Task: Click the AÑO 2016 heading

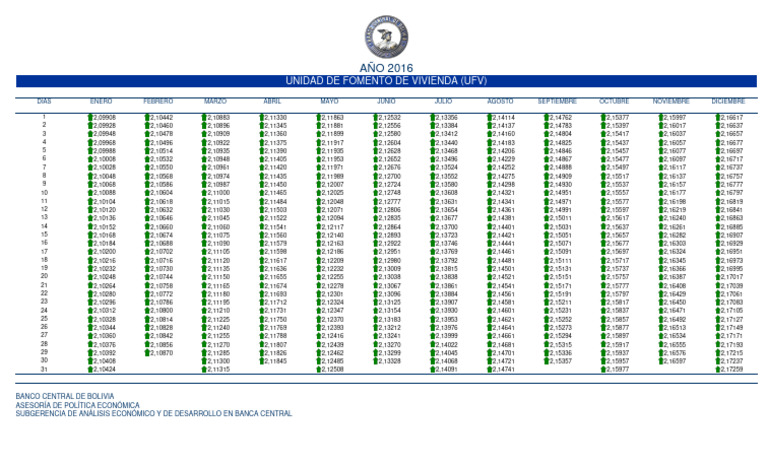Action: (x=385, y=67)
